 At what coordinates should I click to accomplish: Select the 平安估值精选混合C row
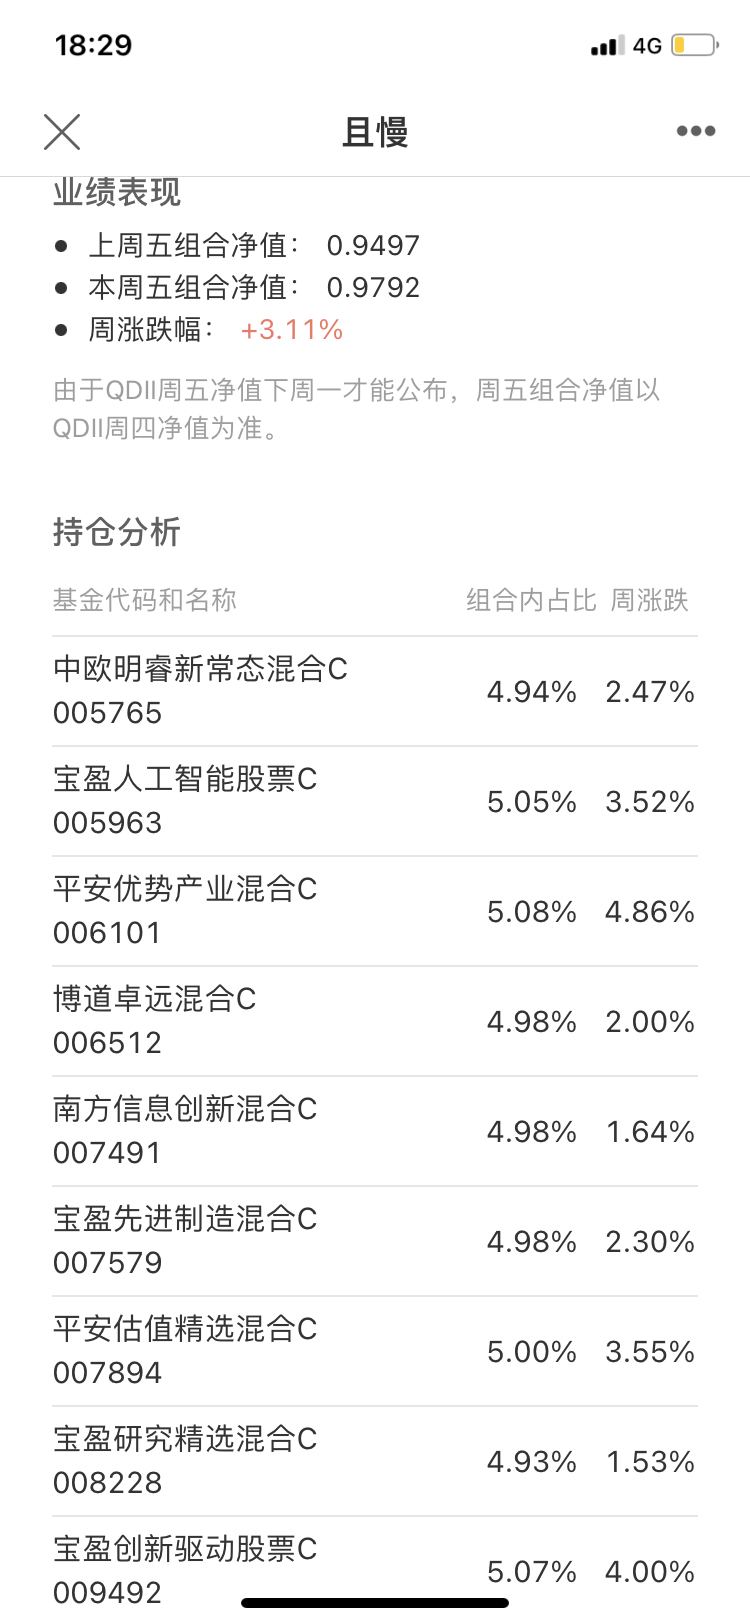tap(185, 1350)
